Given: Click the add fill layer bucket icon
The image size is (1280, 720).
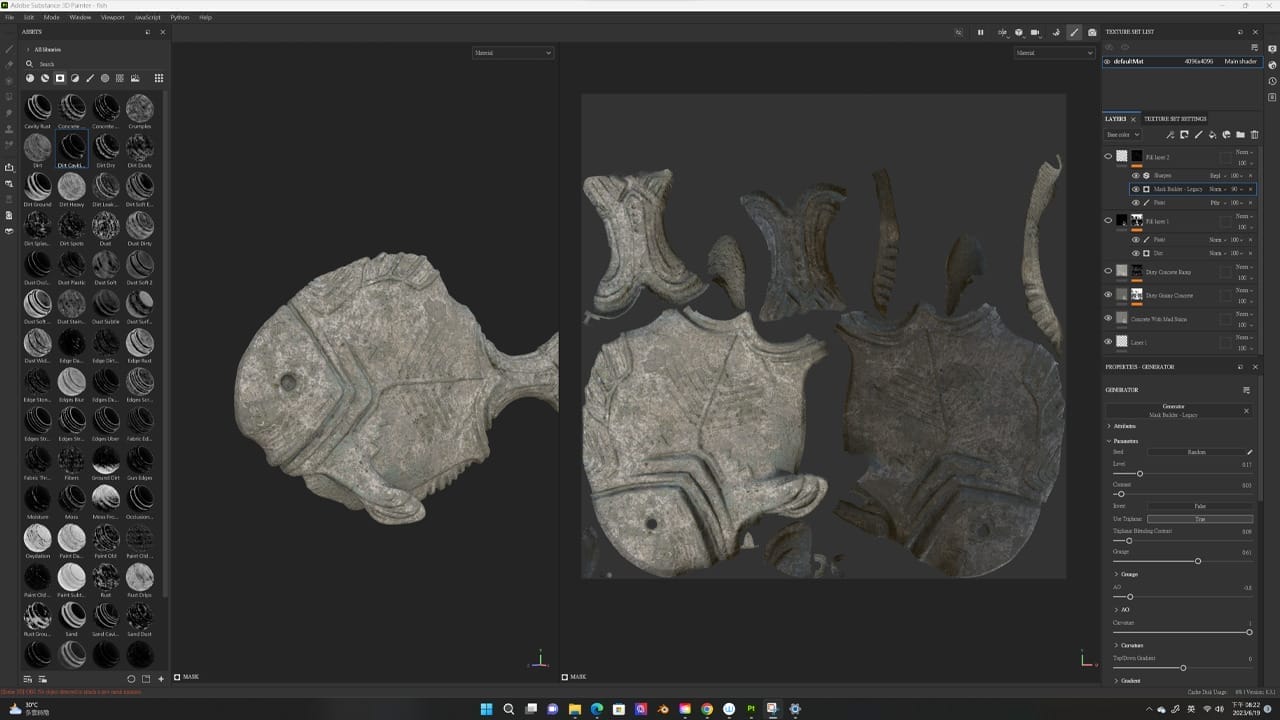Looking at the screenshot, I should 1212,135.
